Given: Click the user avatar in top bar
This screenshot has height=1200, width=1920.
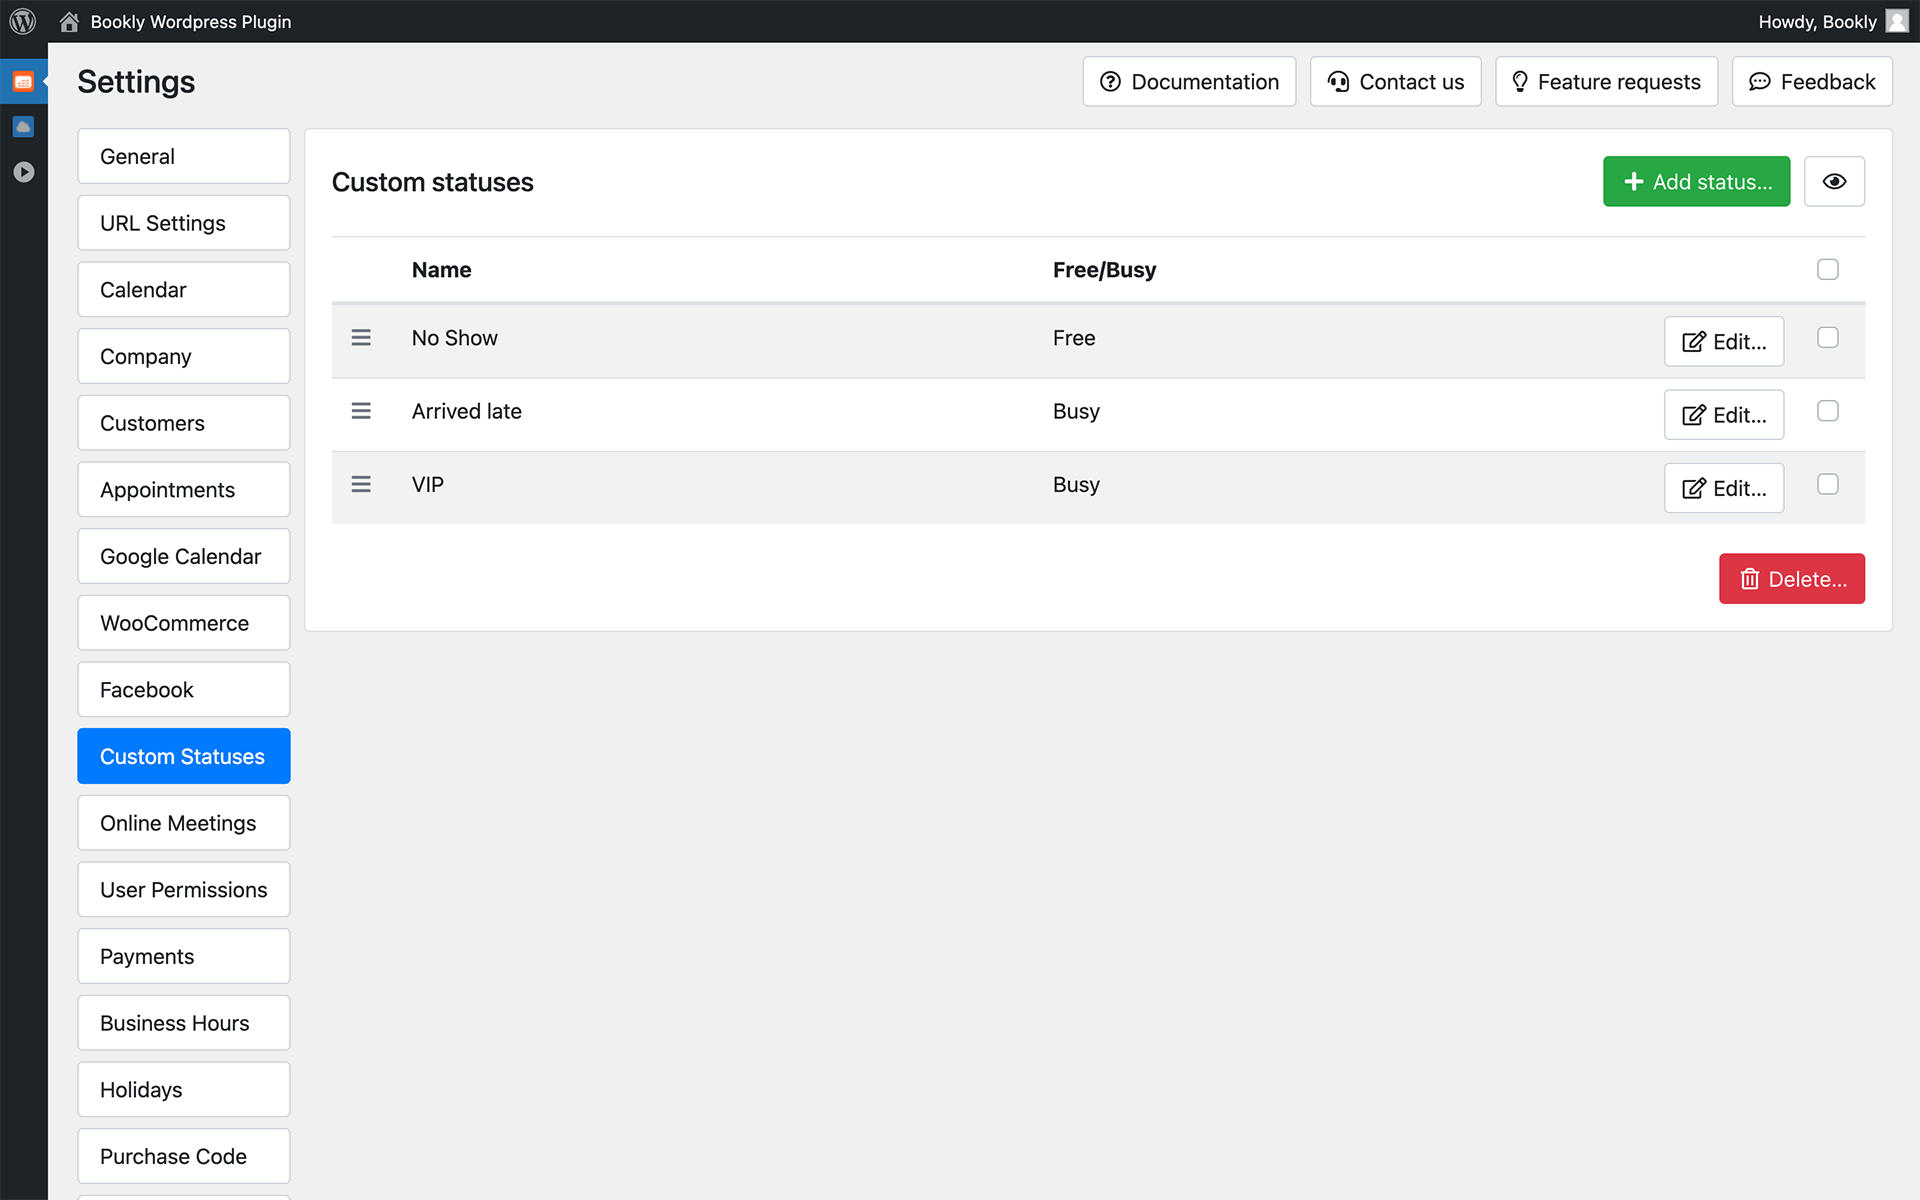Looking at the screenshot, I should 1896,21.
